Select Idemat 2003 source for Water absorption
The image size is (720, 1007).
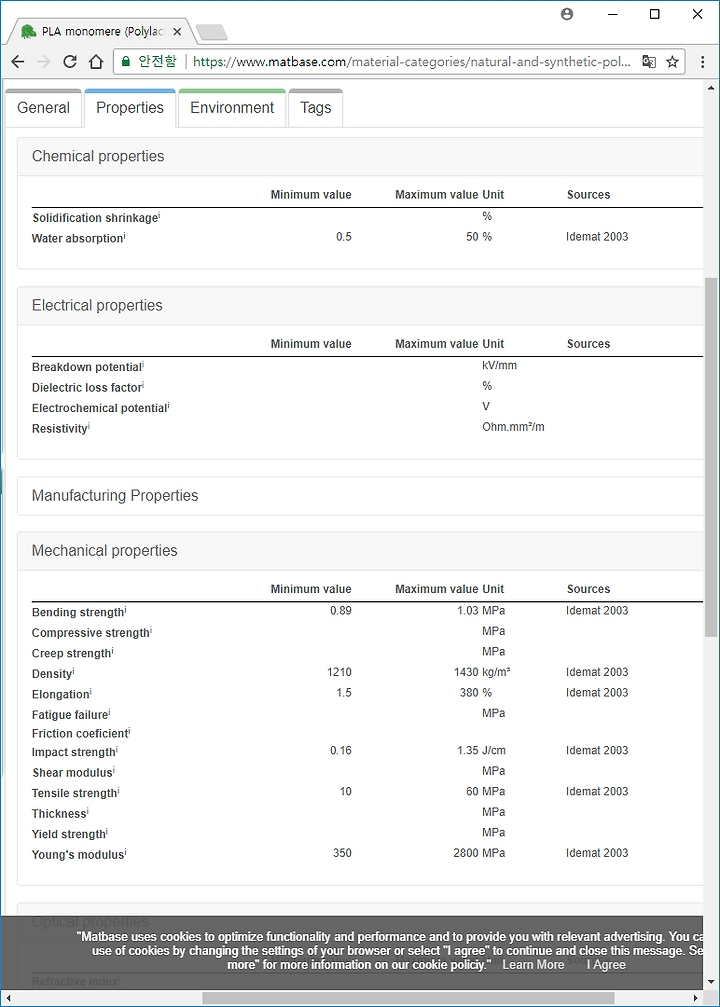point(597,237)
